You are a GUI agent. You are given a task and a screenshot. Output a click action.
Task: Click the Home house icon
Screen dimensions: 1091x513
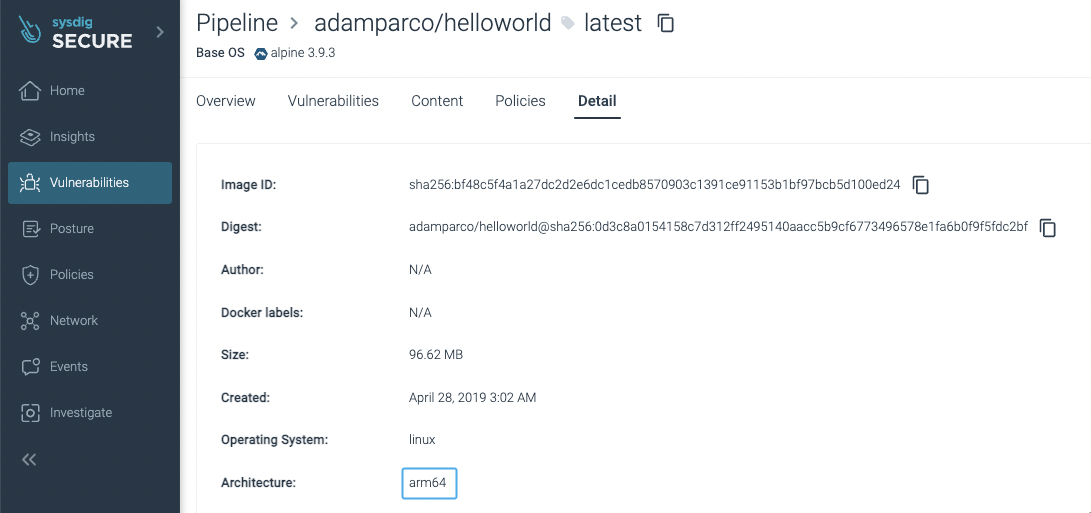(29, 90)
